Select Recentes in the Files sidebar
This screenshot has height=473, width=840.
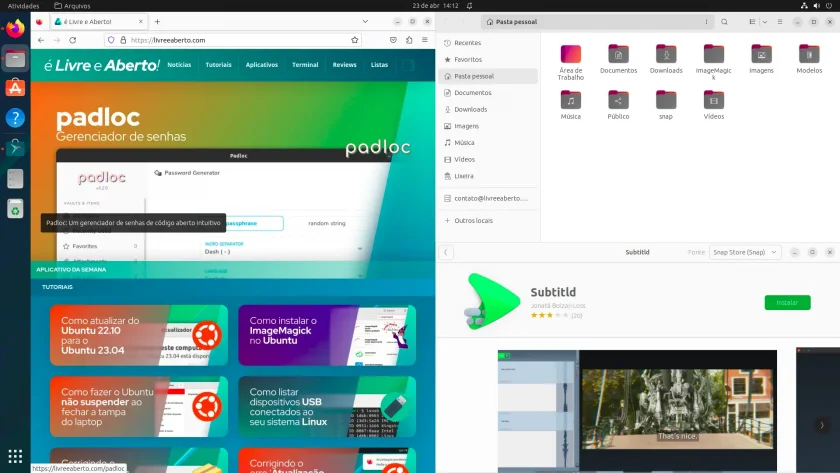pos(488,43)
